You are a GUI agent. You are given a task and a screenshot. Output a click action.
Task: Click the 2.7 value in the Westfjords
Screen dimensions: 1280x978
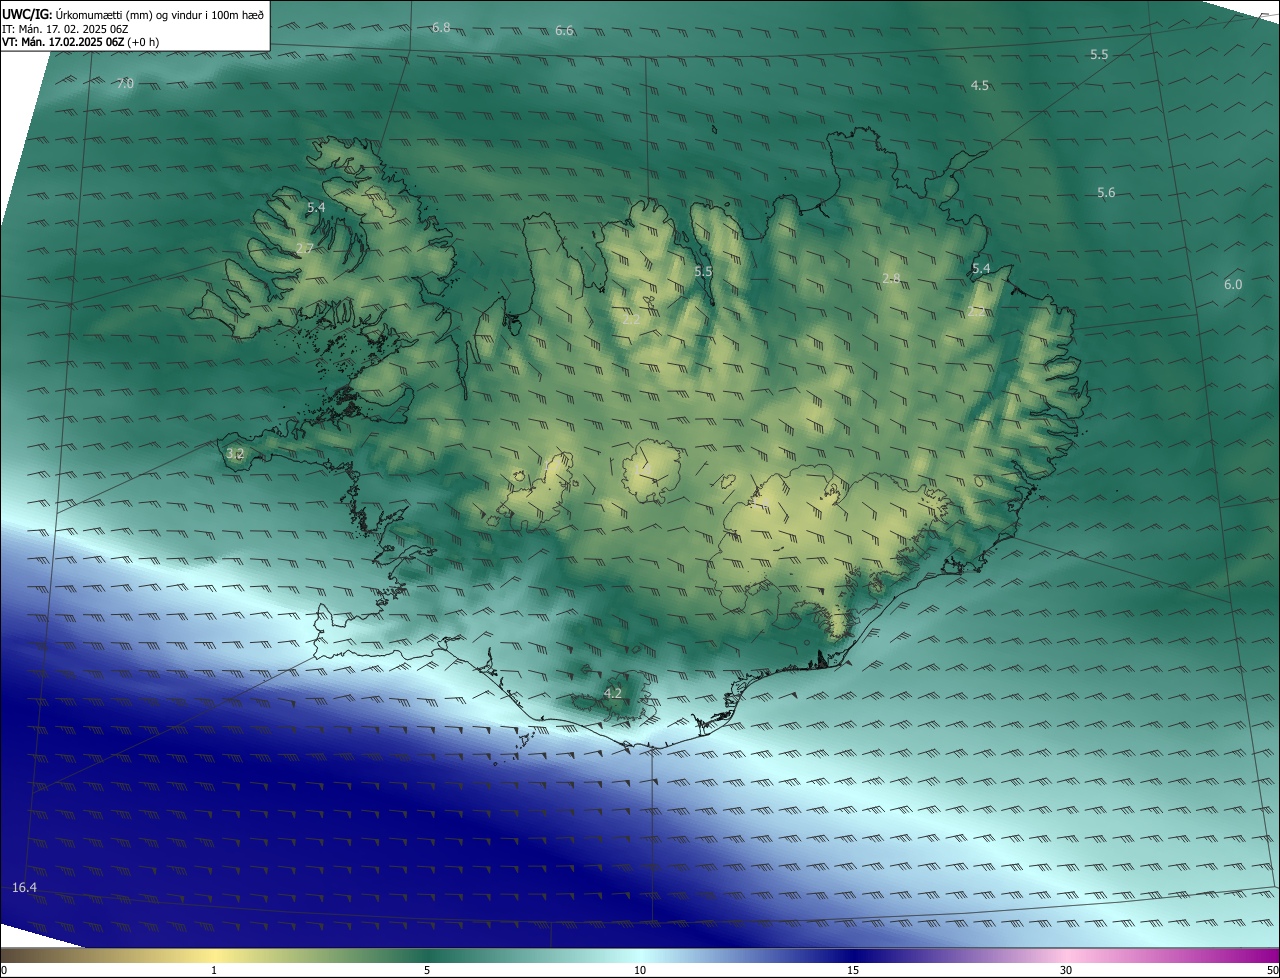tap(305, 249)
